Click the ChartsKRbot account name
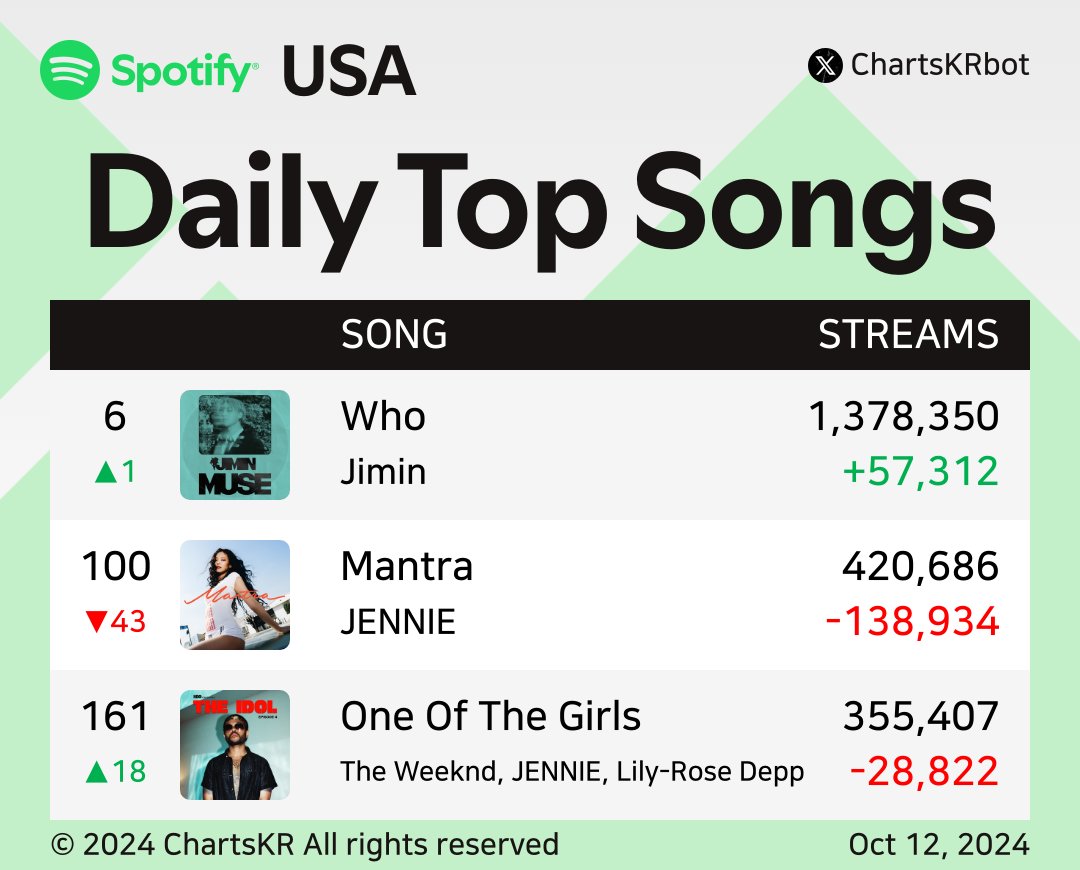The height and width of the screenshot is (870, 1080). point(940,66)
